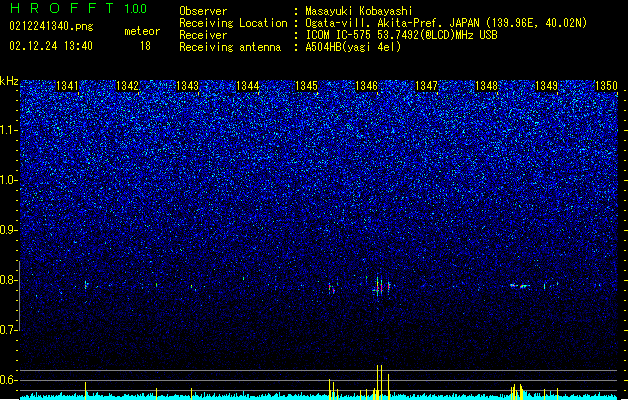Select the file name 0212241340.png
629x400 pixels.
51,26
